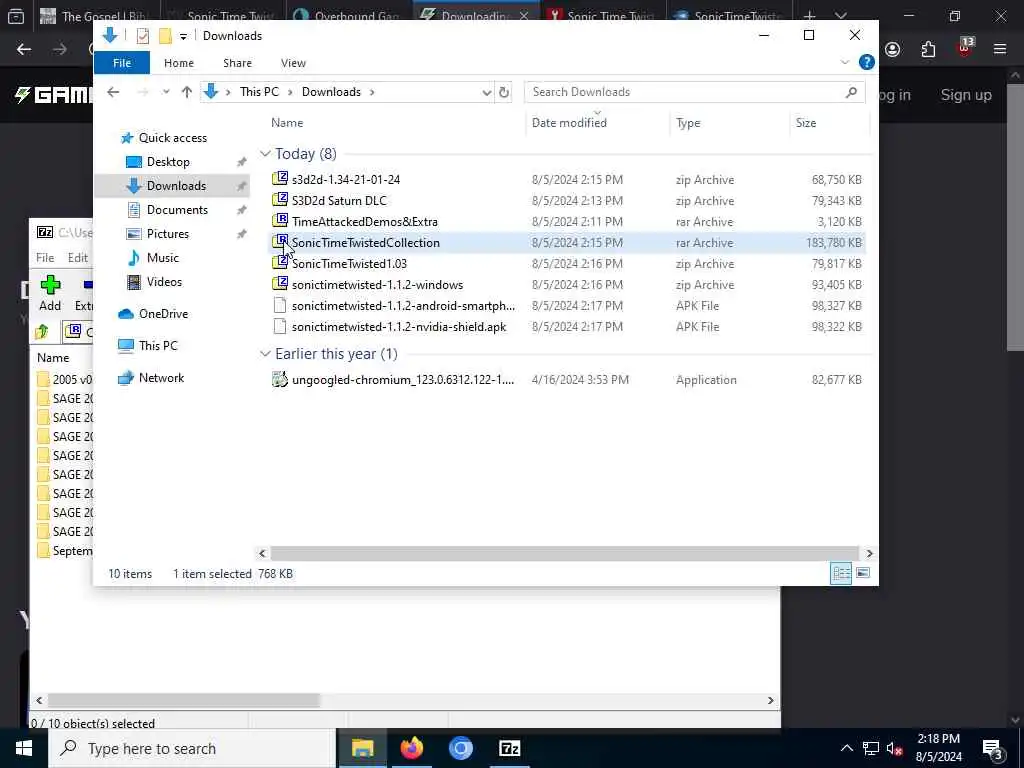Refresh the Downloads folder view

coord(504,92)
